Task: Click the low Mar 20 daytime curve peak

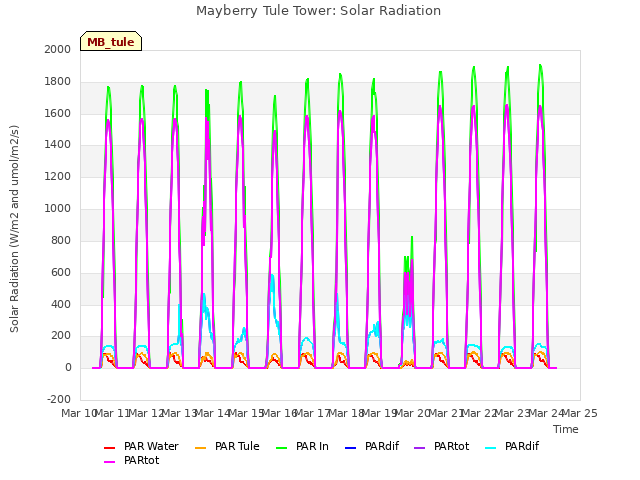Action: tap(412, 238)
